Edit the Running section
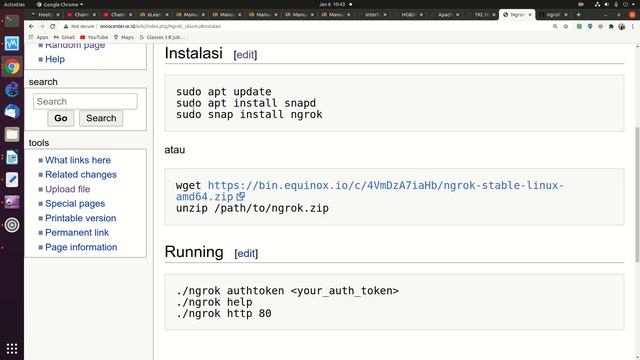Screen dimensions: 640x360 (246, 253)
